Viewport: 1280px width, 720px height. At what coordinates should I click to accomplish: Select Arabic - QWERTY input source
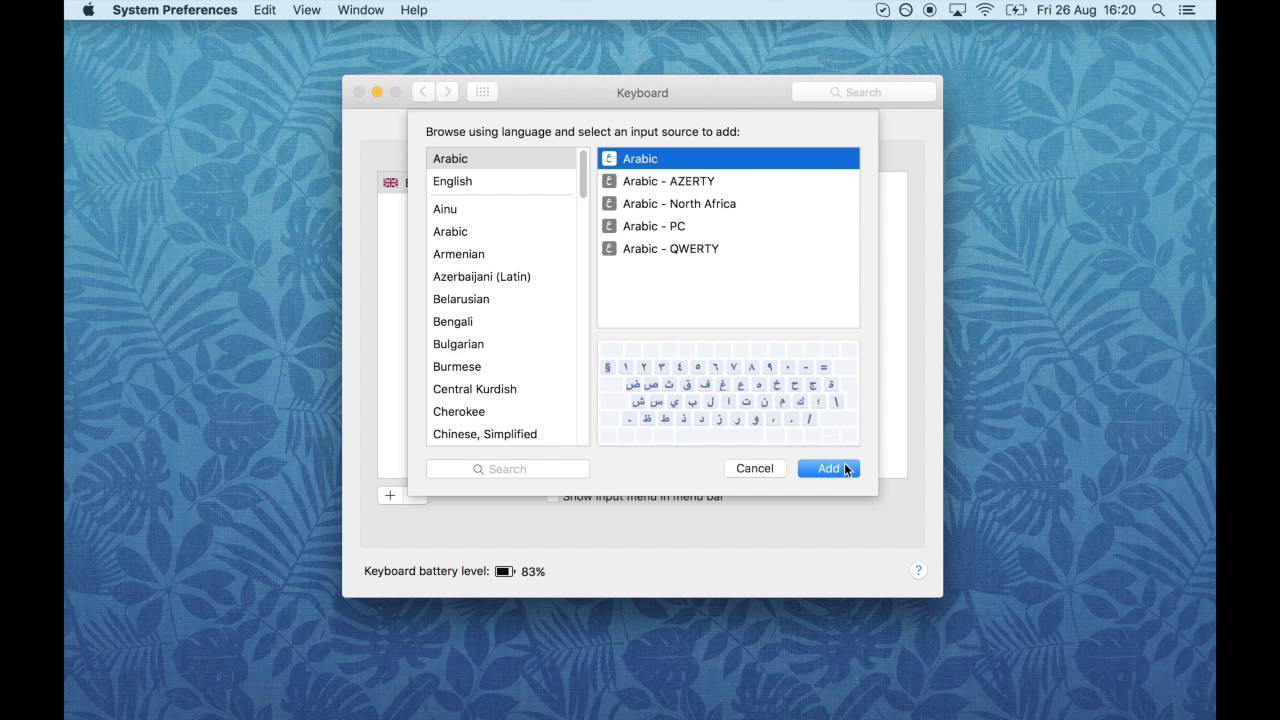(x=728, y=248)
